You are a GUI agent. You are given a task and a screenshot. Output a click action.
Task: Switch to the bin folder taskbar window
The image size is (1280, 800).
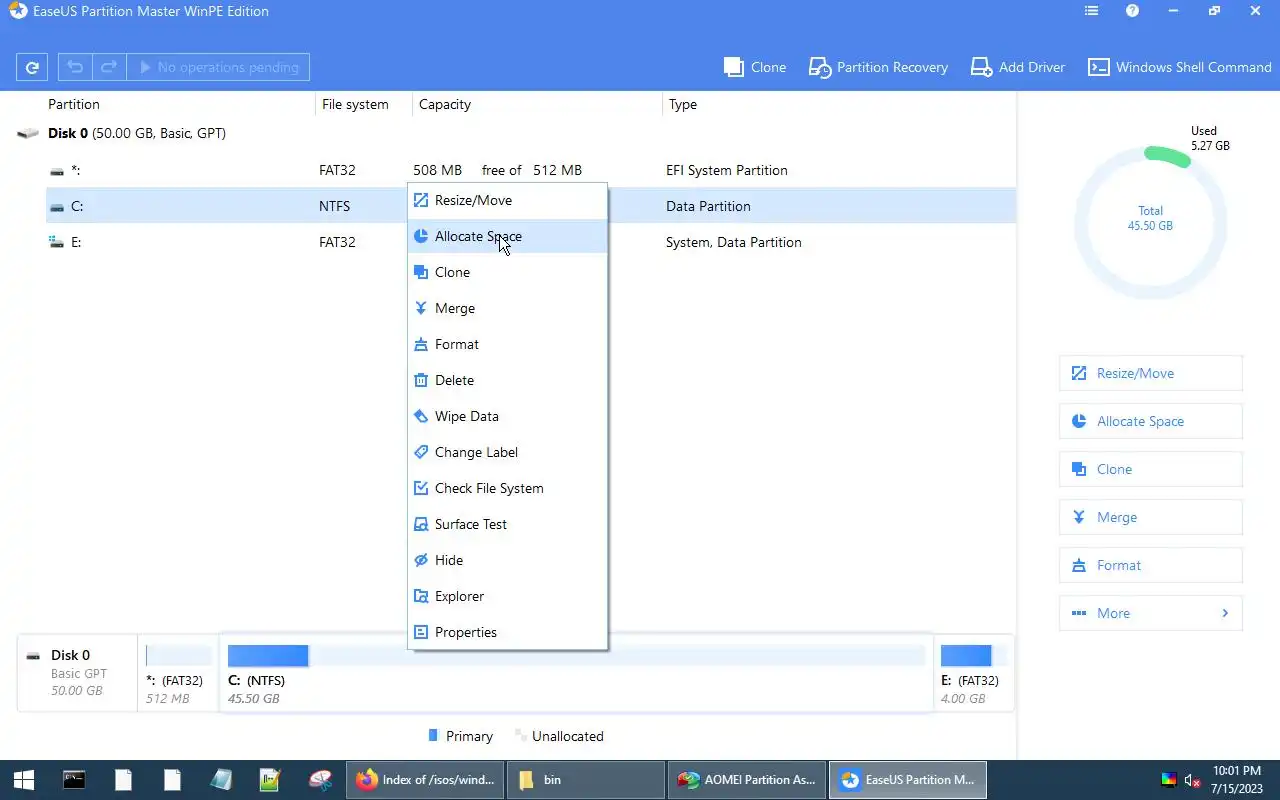coord(585,780)
